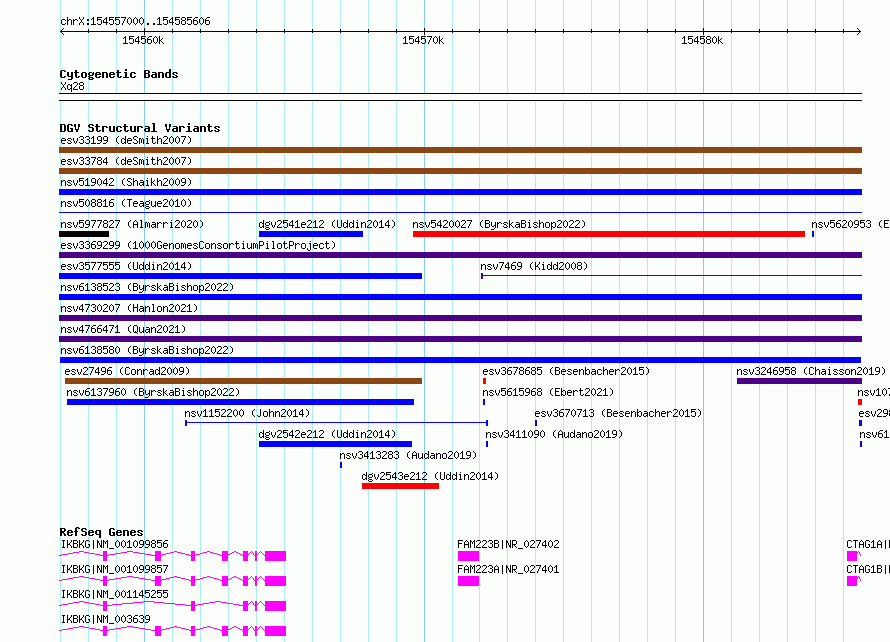Open the IKBKG|NM_001099857 transcript label

(115, 569)
